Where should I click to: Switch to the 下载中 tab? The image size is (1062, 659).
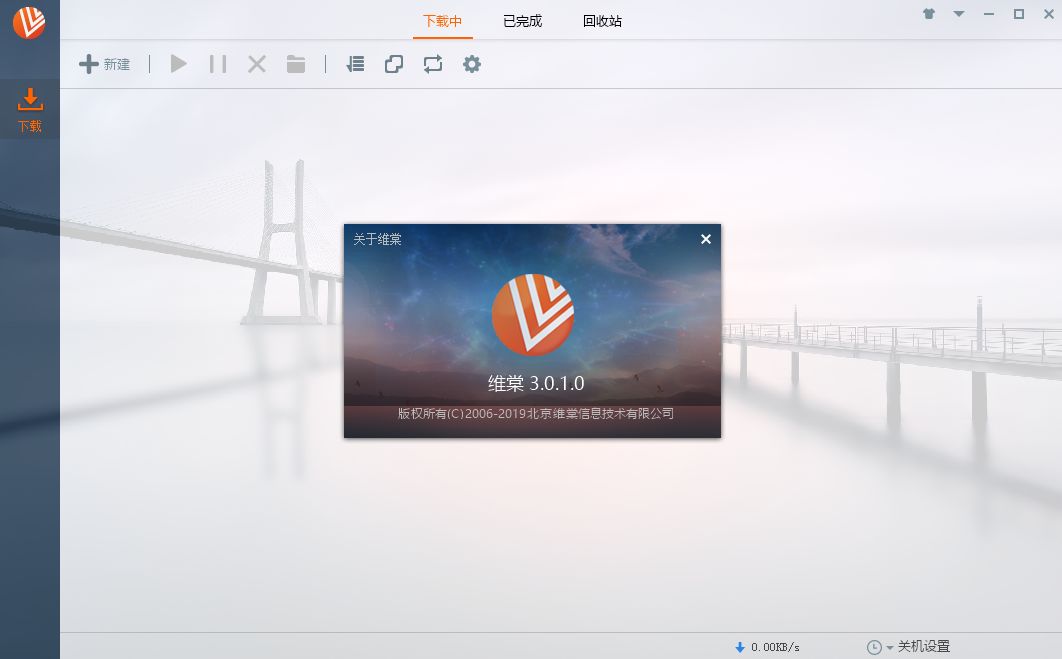click(x=442, y=21)
